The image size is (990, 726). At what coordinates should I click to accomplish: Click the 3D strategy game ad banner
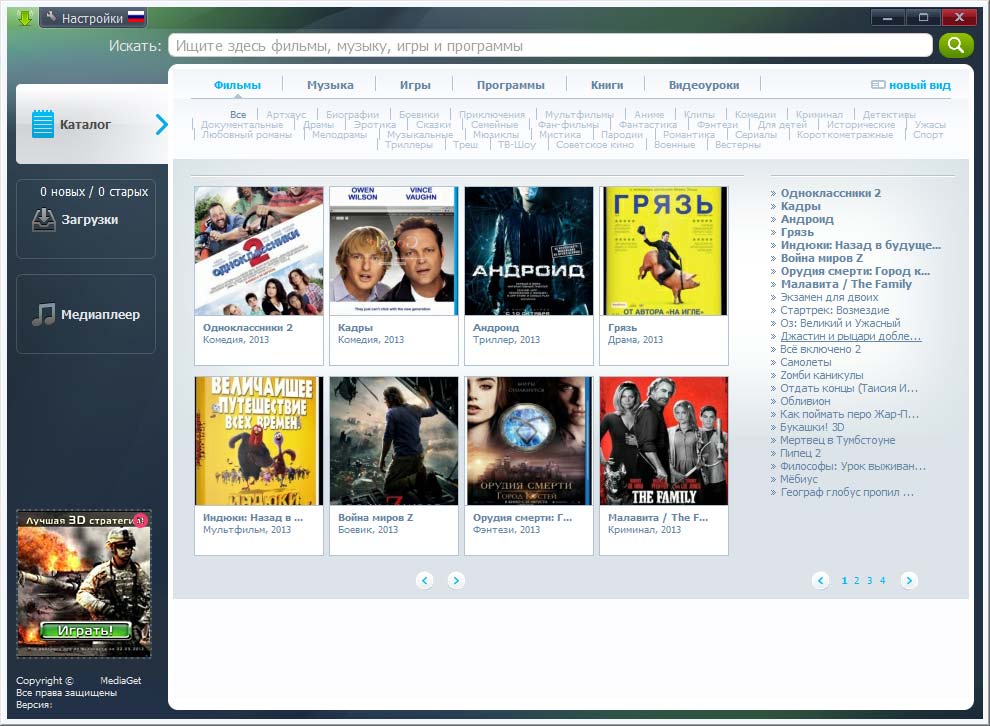pyautogui.click(x=84, y=584)
